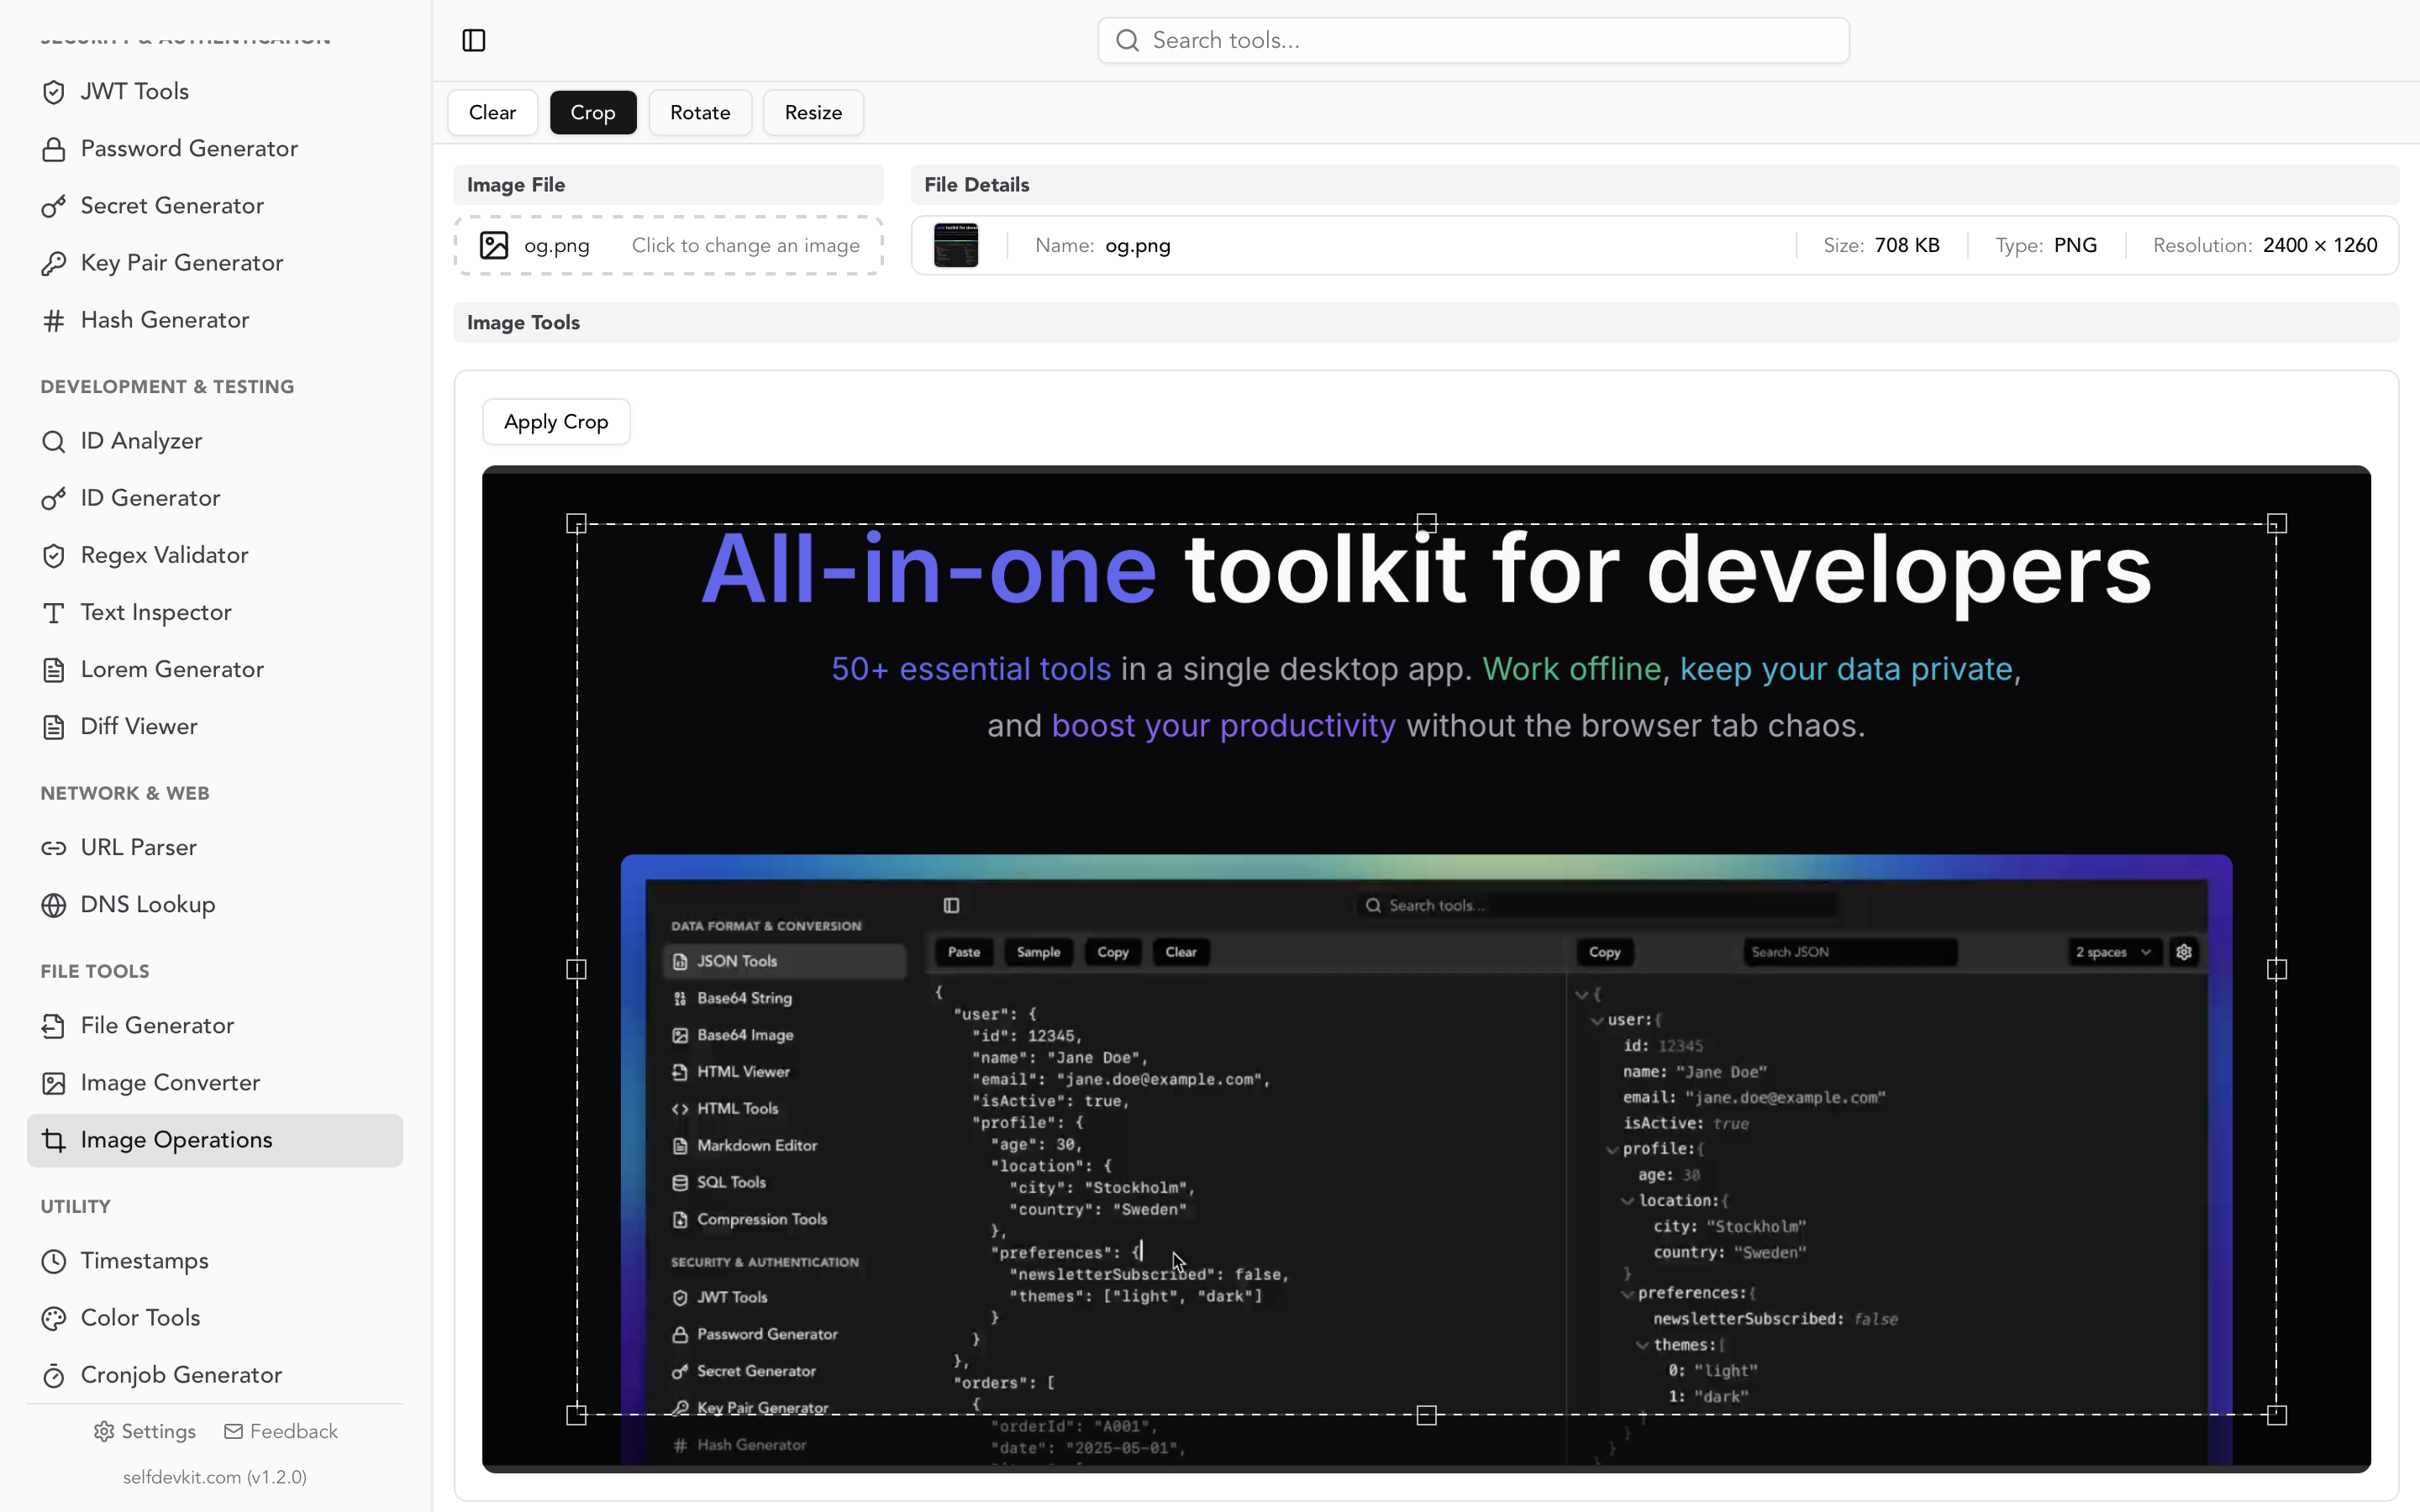Open the Feedback link

click(x=281, y=1431)
